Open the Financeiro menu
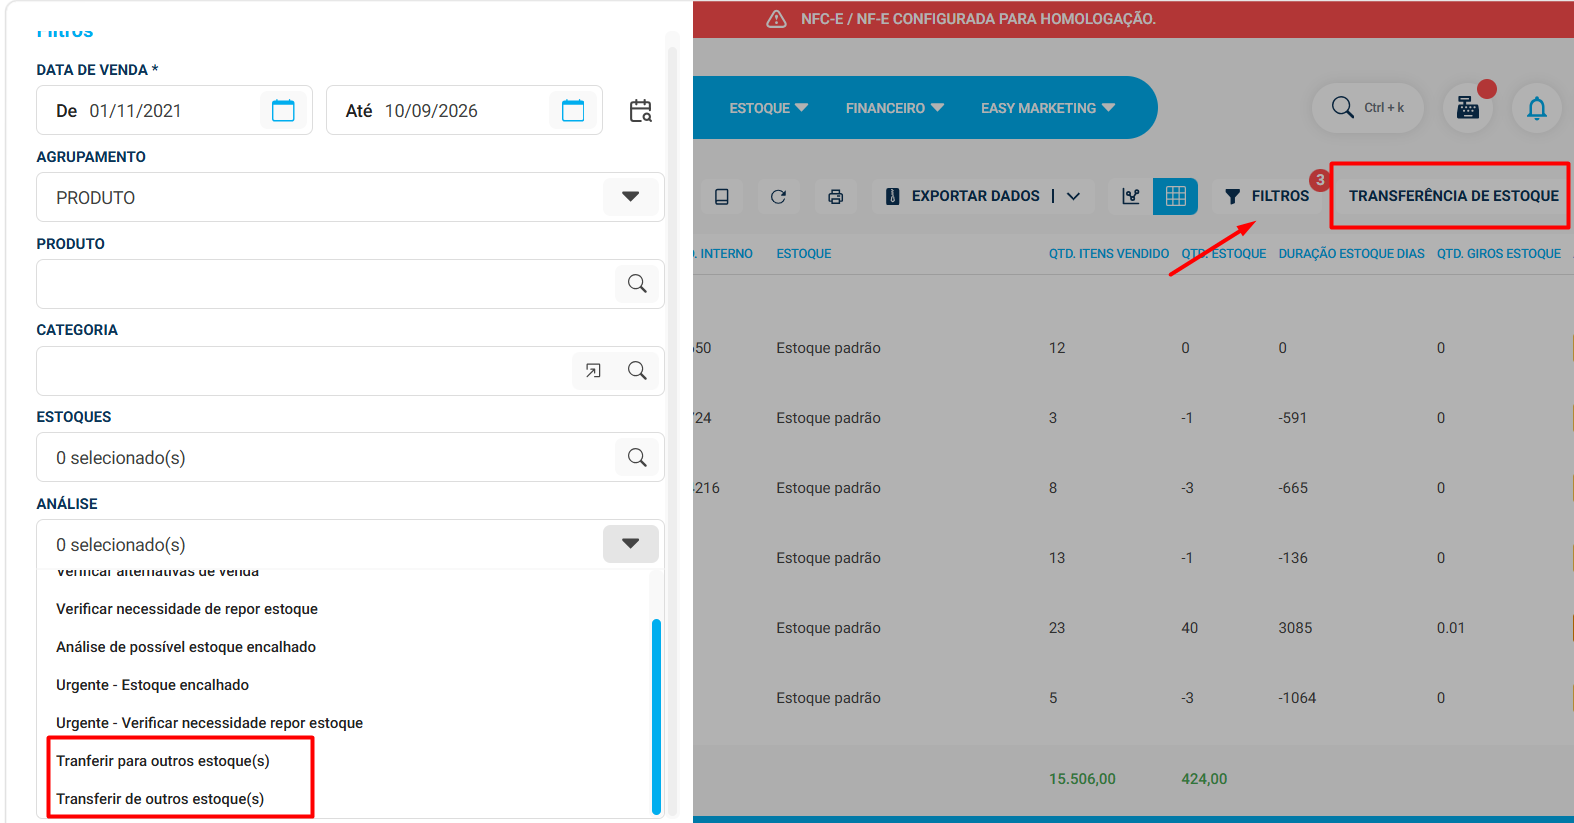 pyautogui.click(x=894, y=108)
